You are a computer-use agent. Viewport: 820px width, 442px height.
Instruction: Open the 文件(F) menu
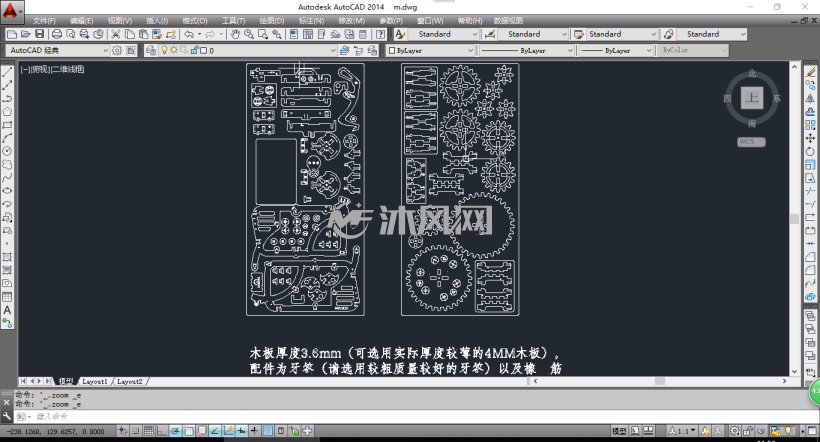(44, 21)
